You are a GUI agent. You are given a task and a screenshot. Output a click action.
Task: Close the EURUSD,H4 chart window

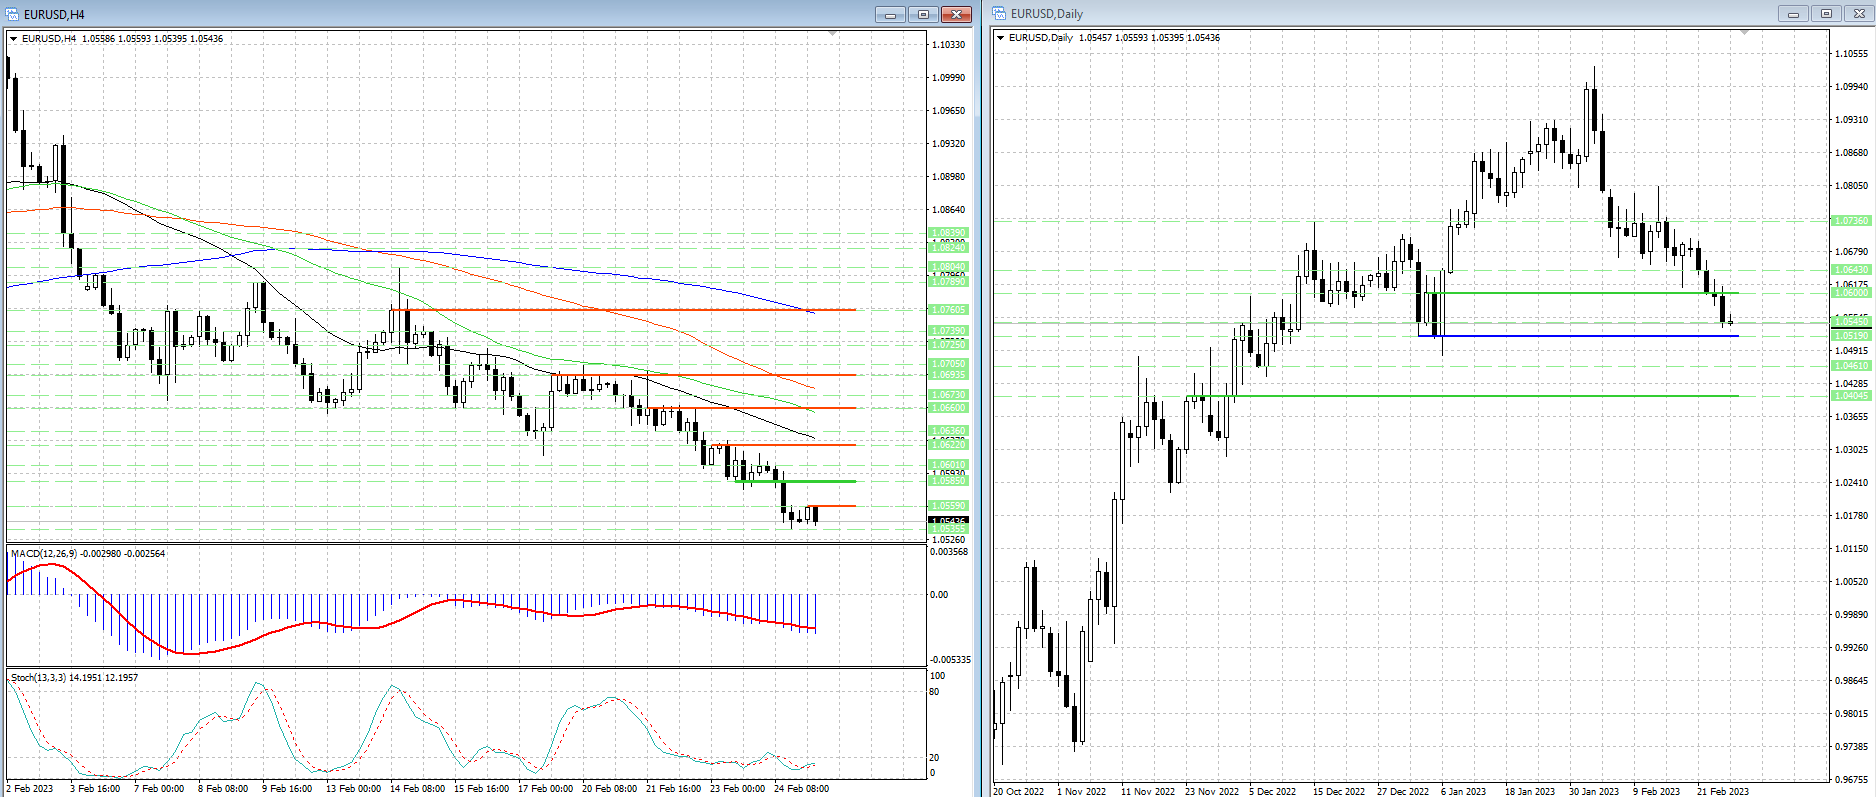[x=956, y=14]
